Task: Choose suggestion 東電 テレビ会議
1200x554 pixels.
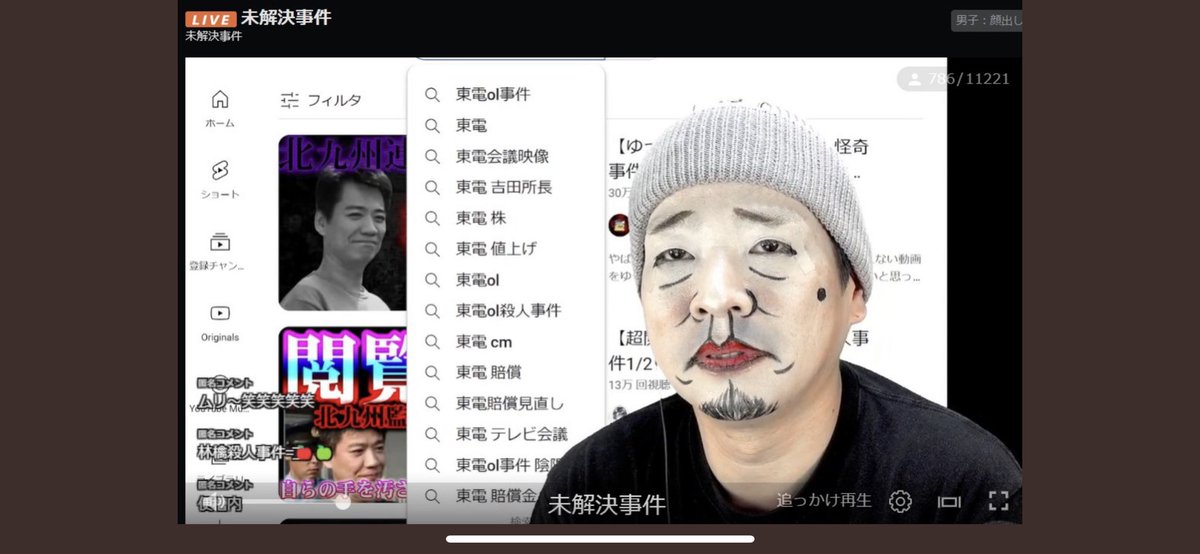Action: (x=512, y=435)
